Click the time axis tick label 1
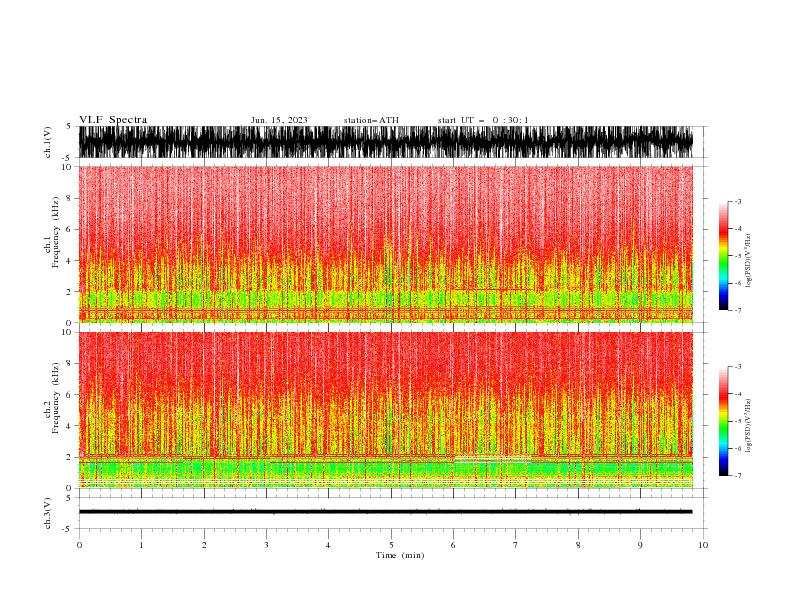 point(141,545)
